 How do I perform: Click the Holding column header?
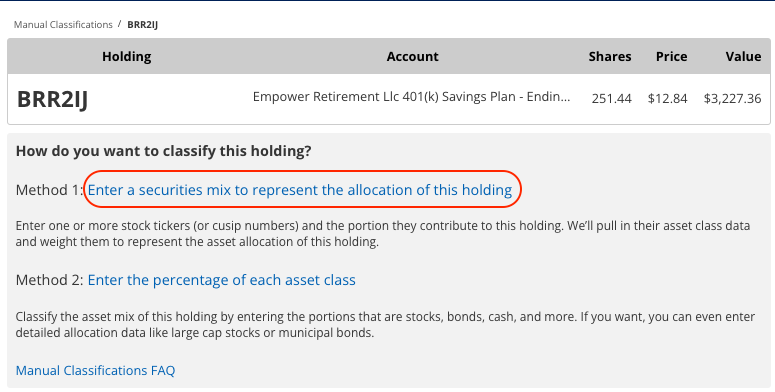point(127,56)
